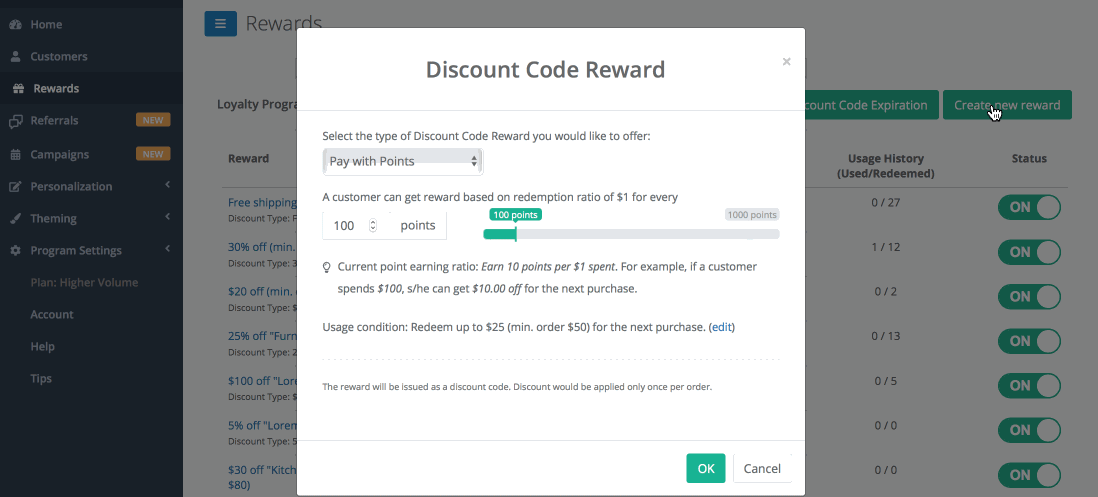1098x497 pixels.
Task: Click the redemption ratio slider handle
Action: tap(515, 234)
